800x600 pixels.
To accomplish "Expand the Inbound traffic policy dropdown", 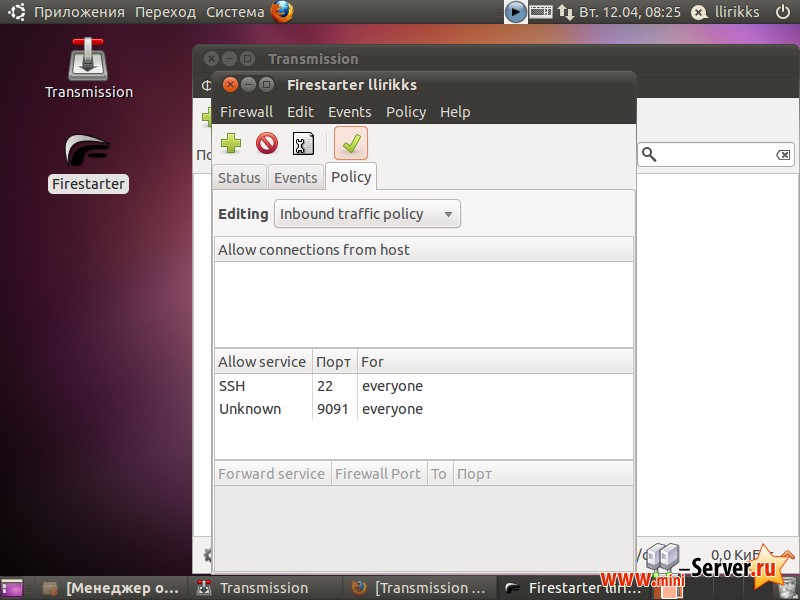I will point(367,214).
